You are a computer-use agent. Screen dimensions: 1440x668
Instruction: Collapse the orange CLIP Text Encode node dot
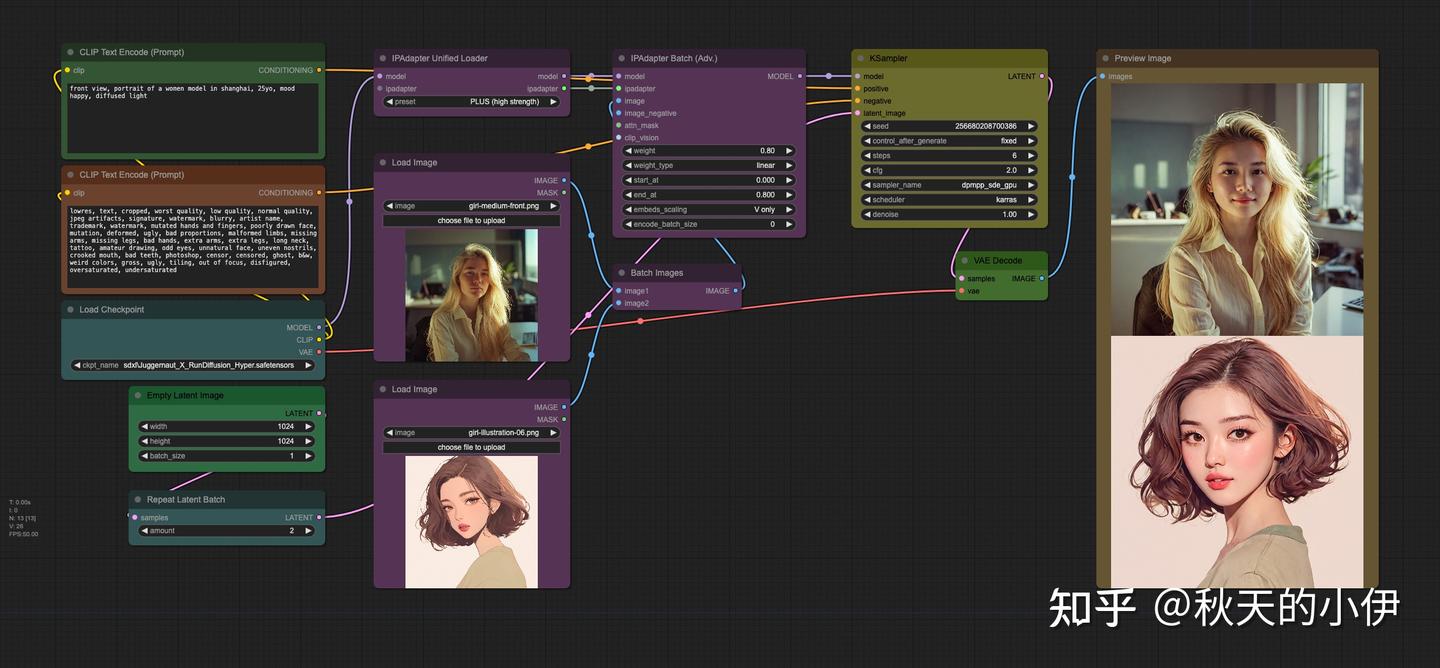(70, 175)
